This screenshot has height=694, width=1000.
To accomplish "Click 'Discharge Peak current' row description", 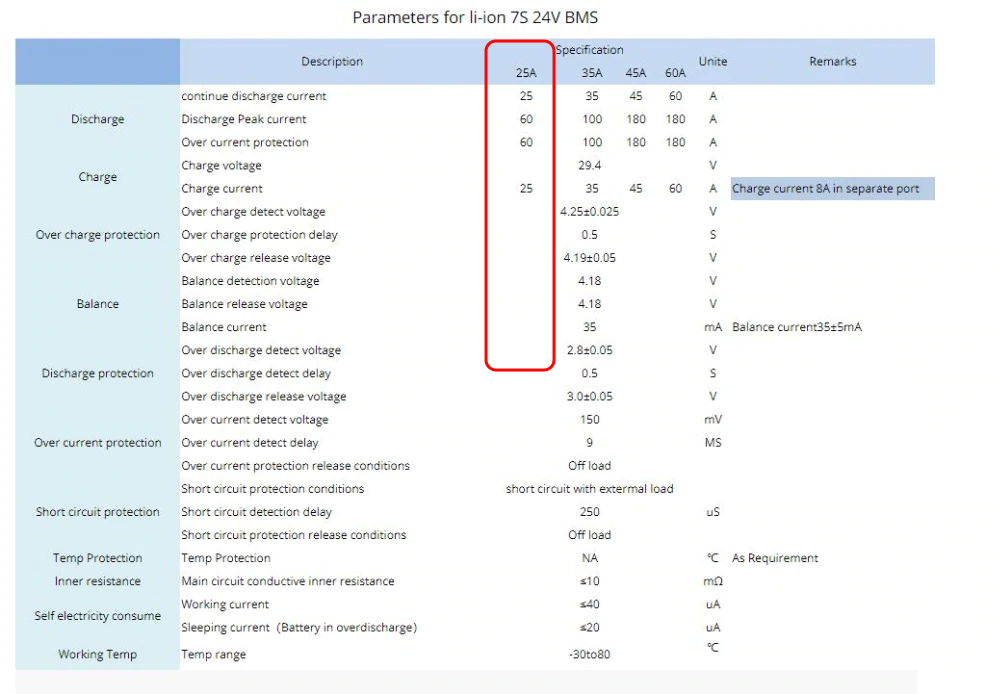I will 244,119.
